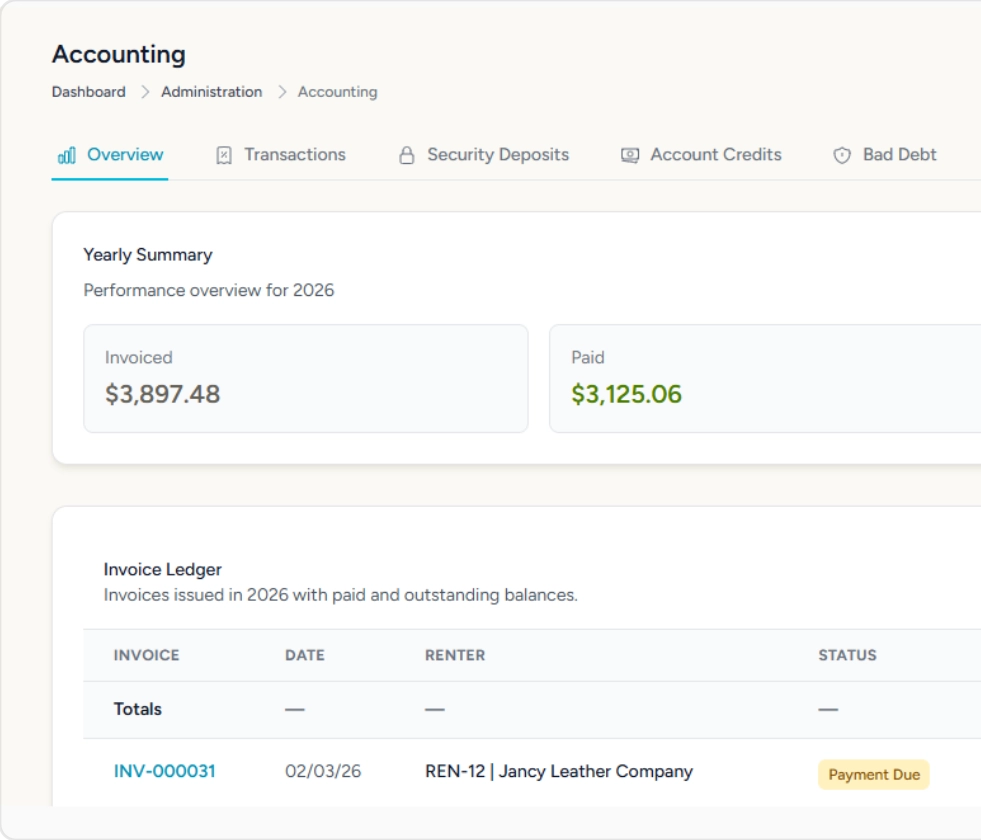
Task: Click the Overview bar chart icon
Action: (x=67, y=155)
